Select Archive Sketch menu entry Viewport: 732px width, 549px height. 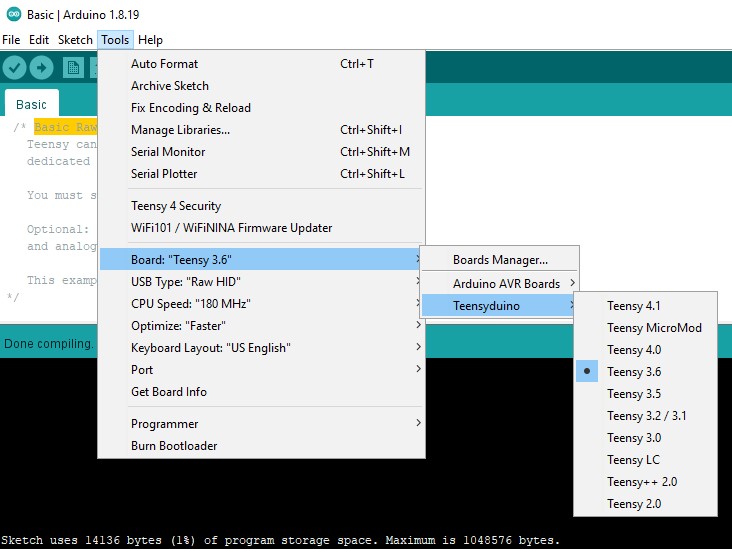pos(262,86)
